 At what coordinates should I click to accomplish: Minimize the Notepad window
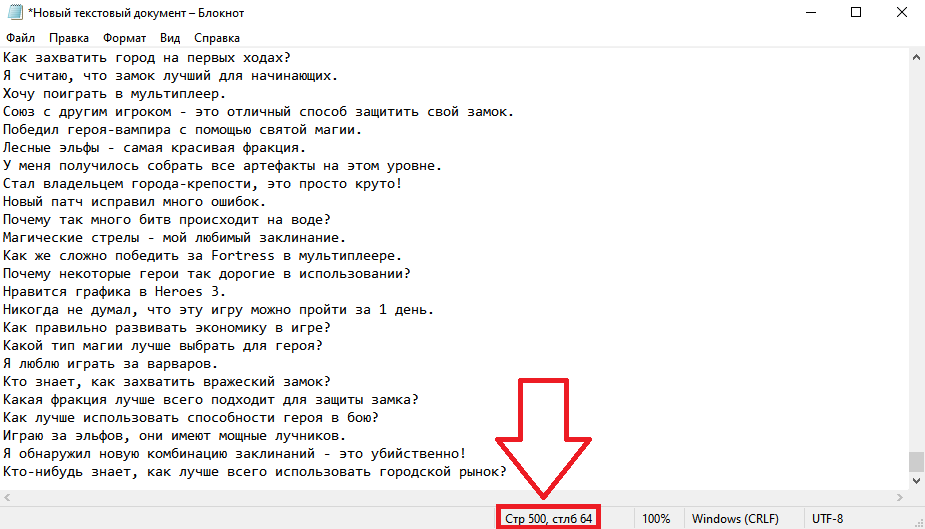[811, 12]
